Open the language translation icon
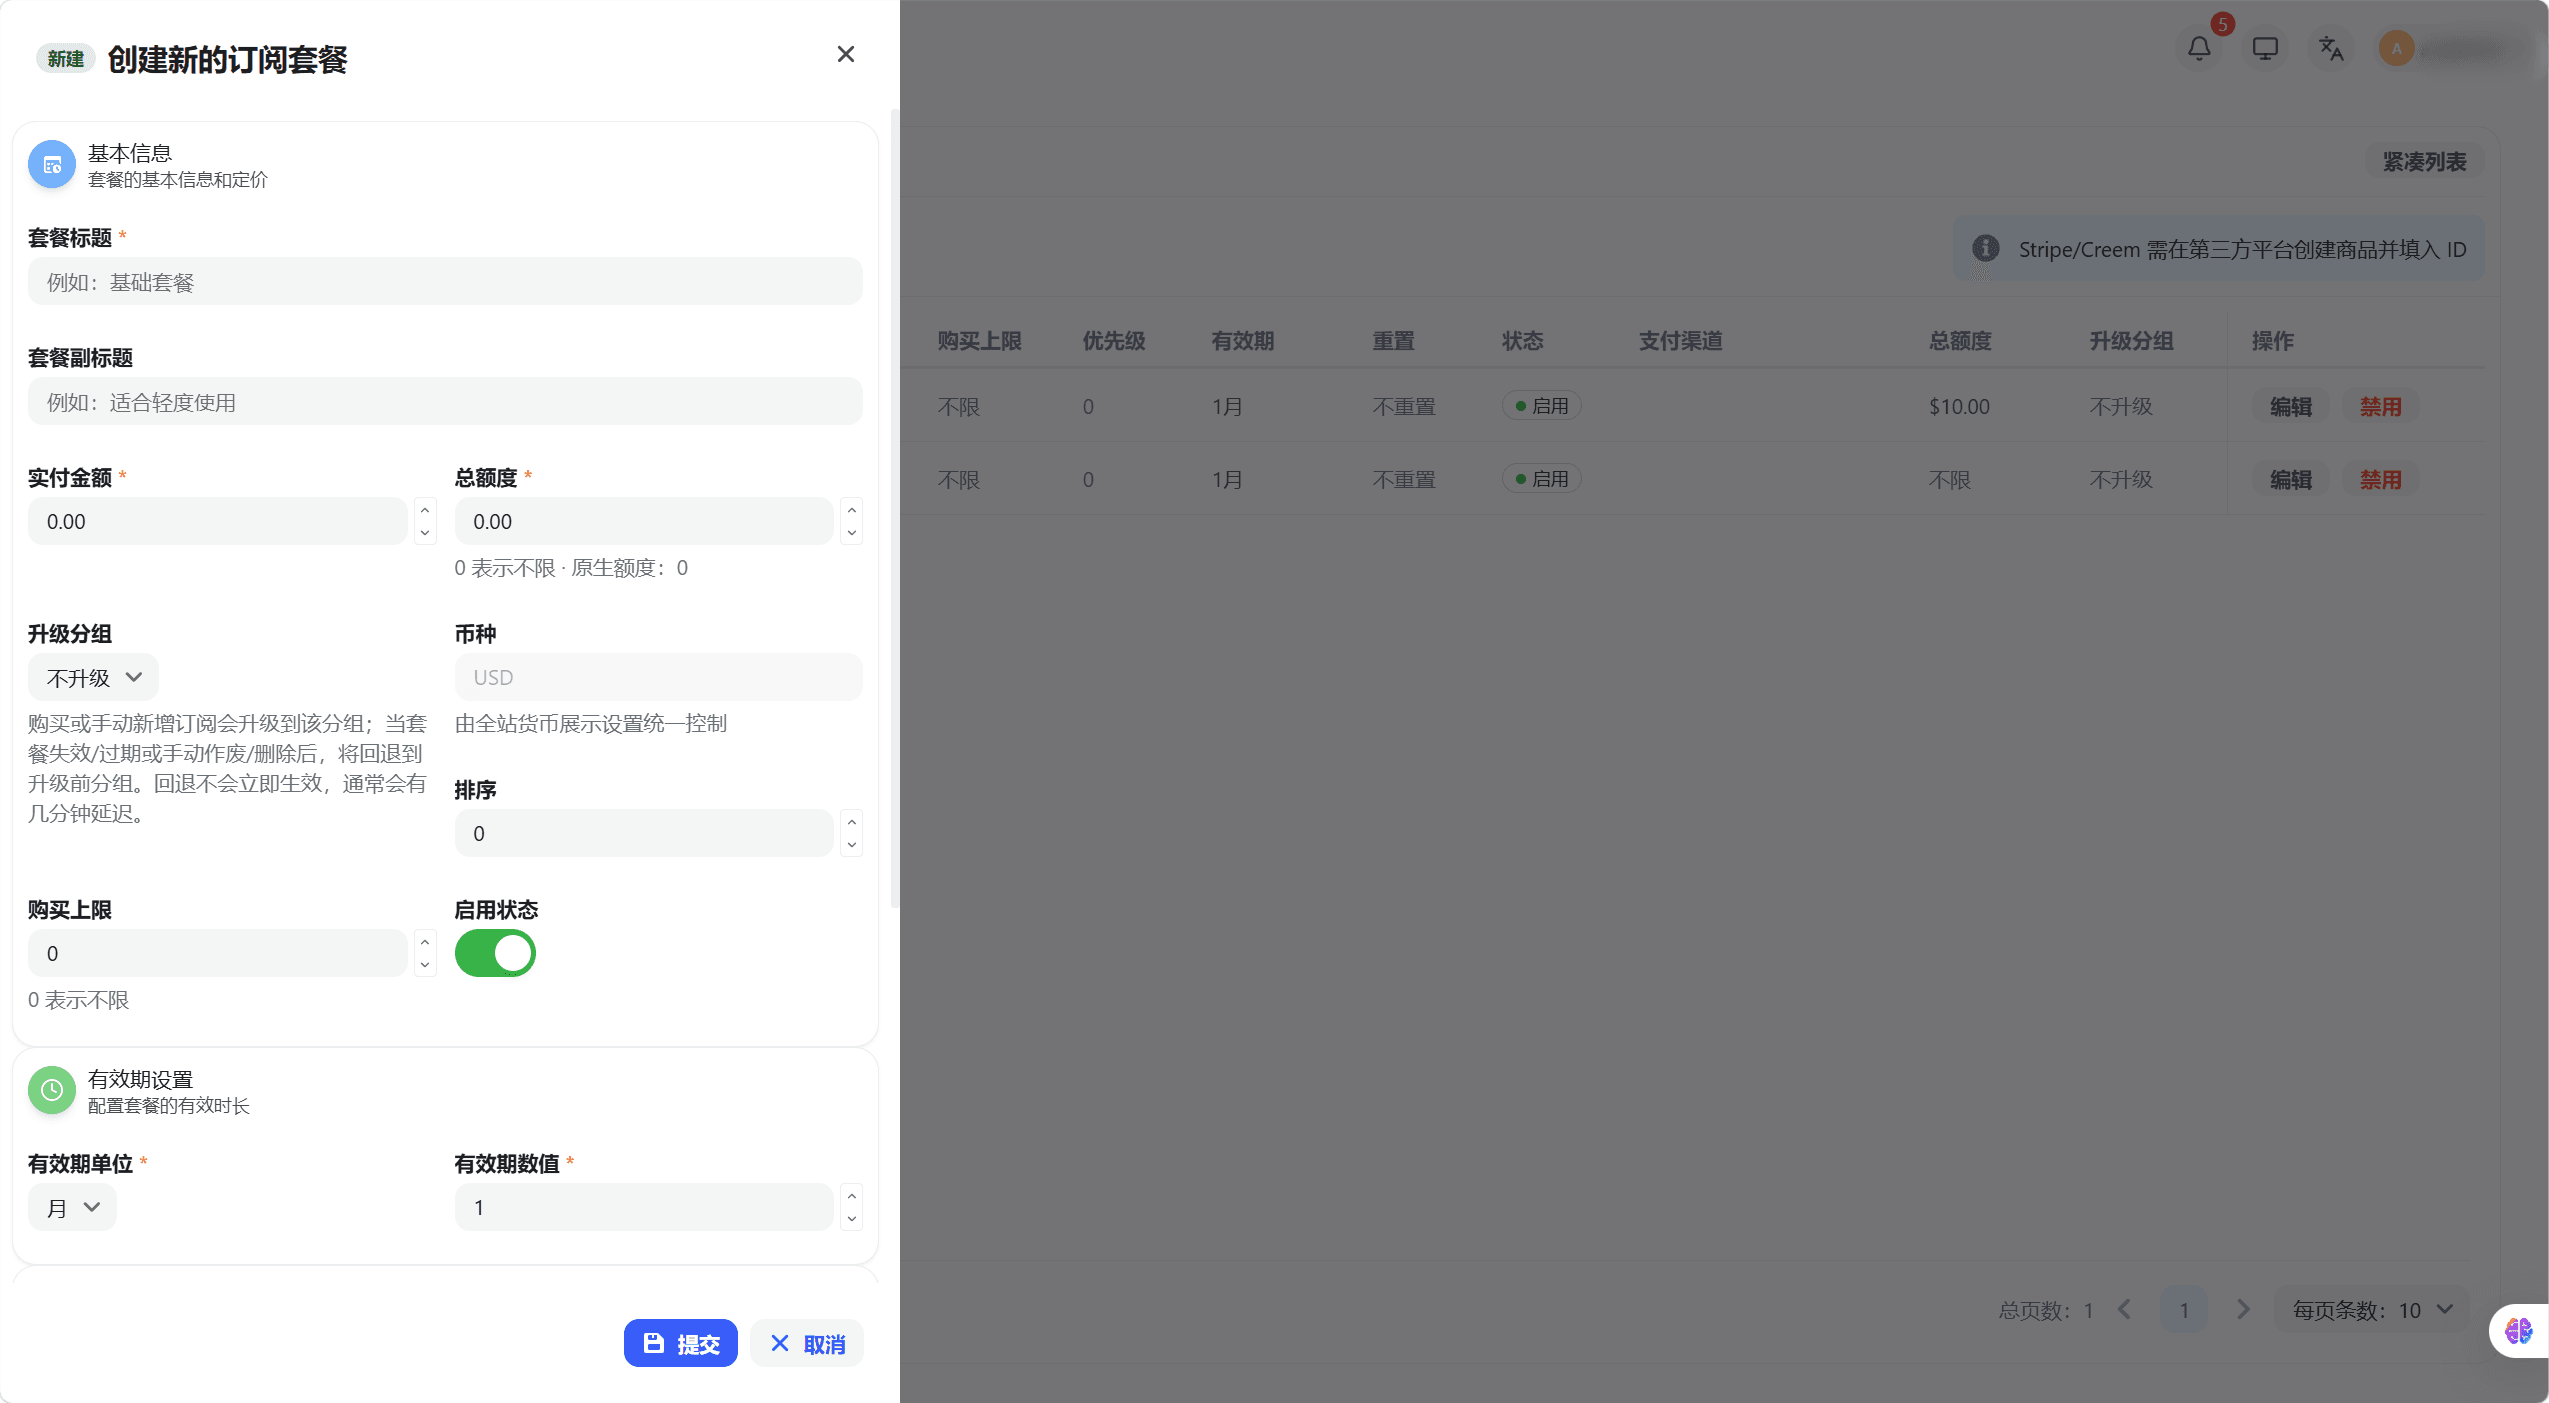The width and height of the screenshot is (2549, 1403). (2331, 48)
